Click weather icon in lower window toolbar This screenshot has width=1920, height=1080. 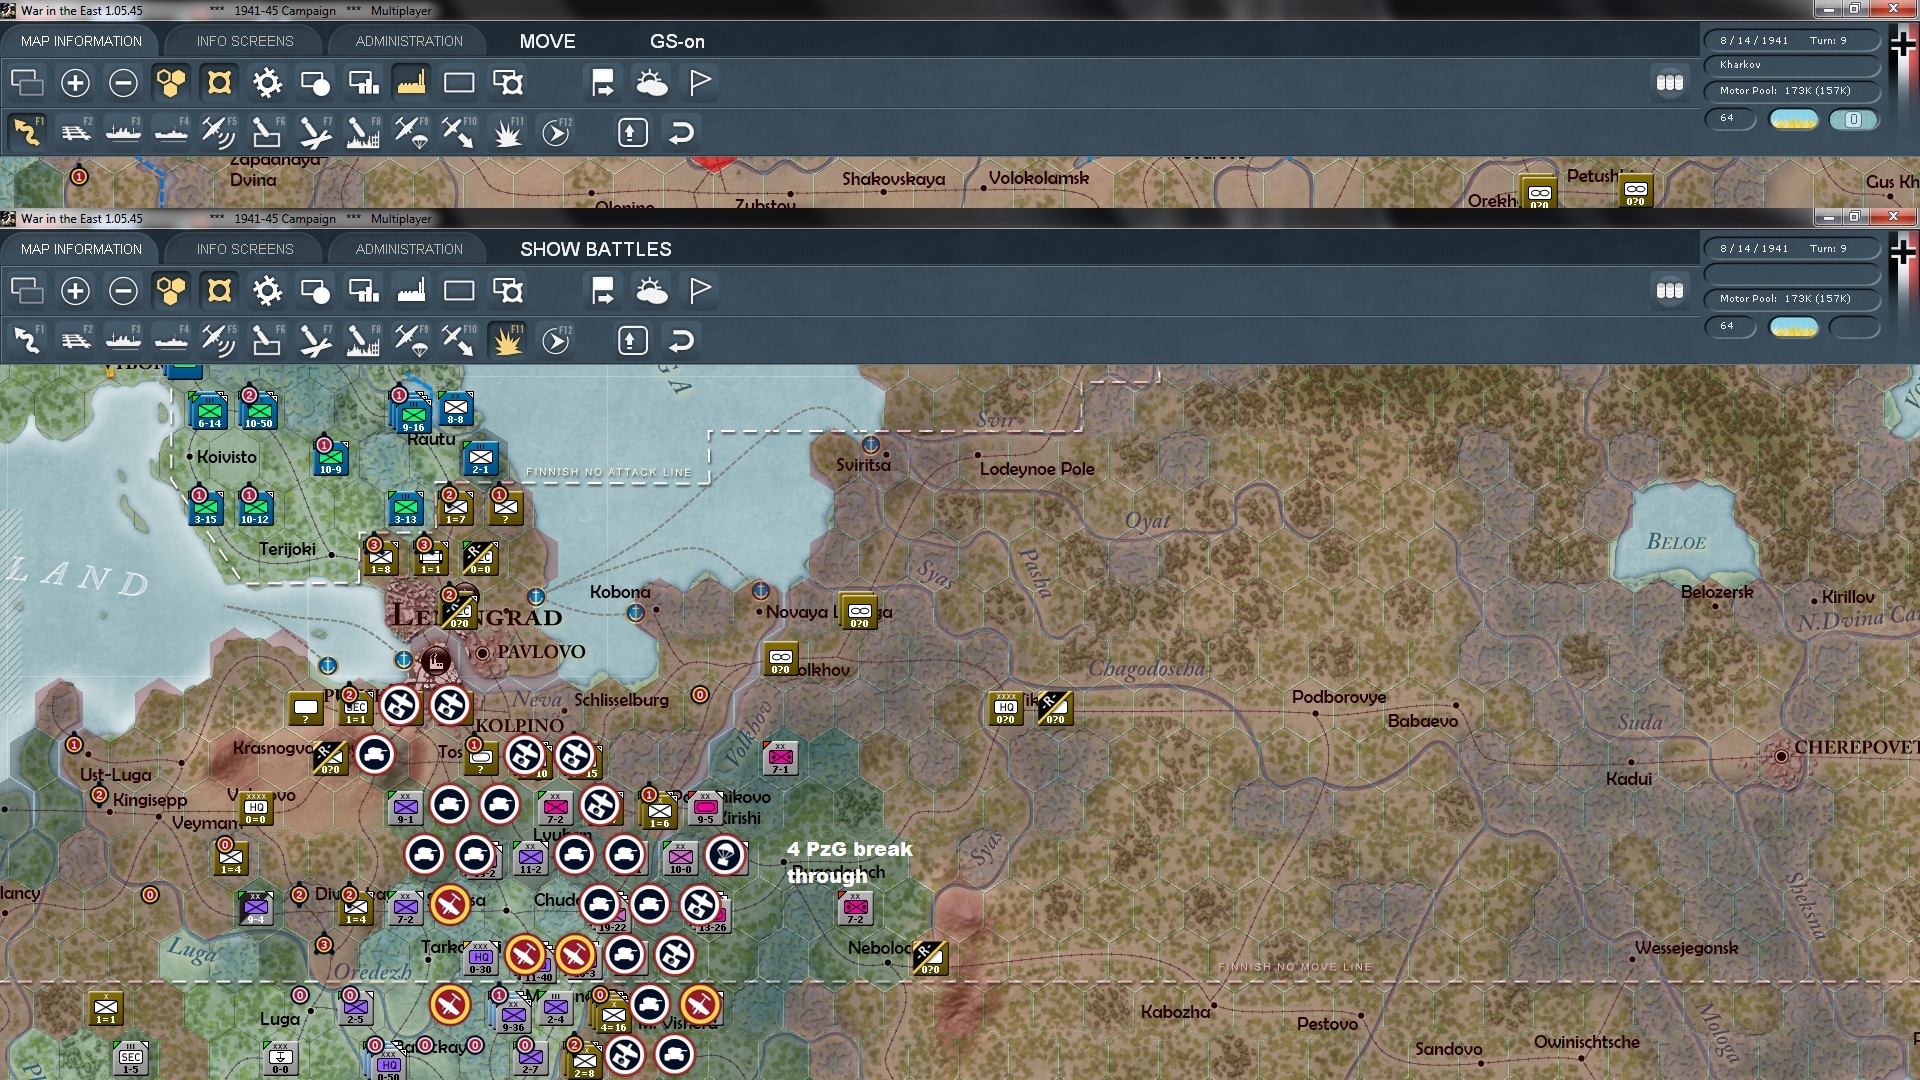652,291
